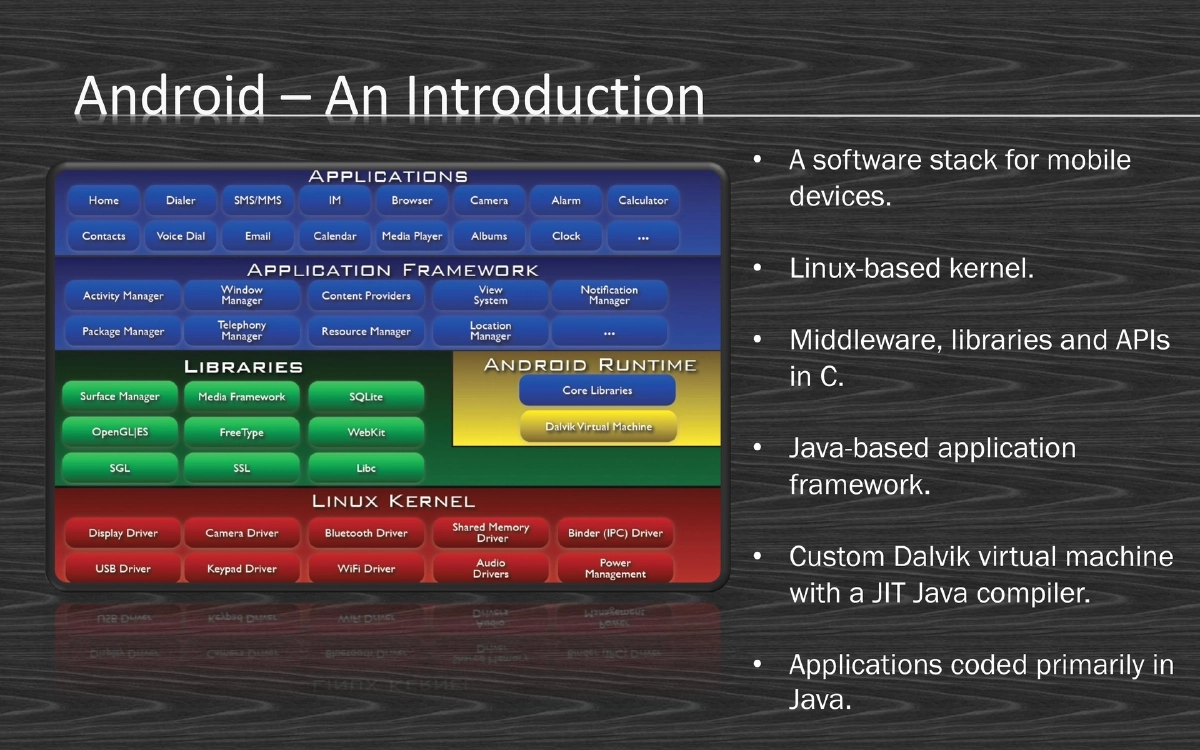Select the Home app in Applications layer
The image size is (1200, 750).
pos(101,200)
